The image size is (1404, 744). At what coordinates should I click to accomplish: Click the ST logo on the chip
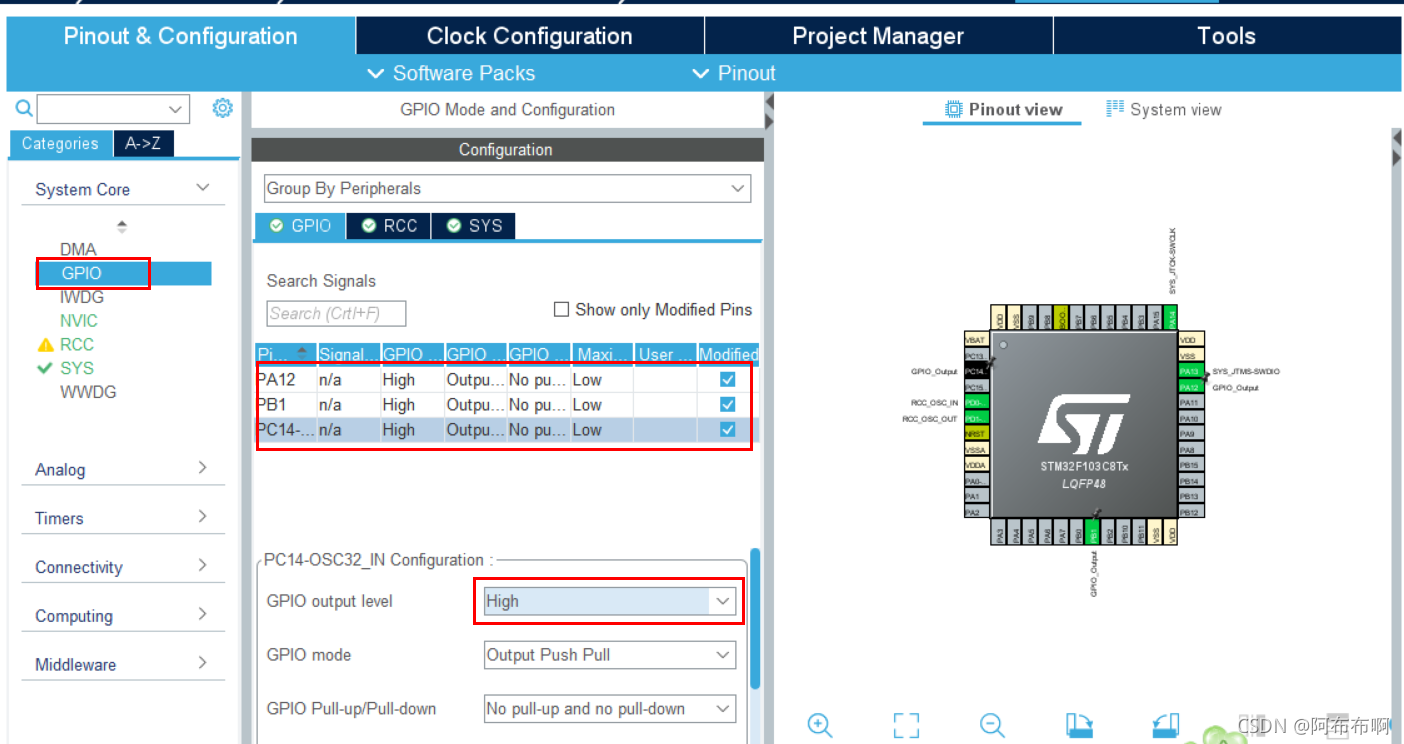click(1084, 424)
